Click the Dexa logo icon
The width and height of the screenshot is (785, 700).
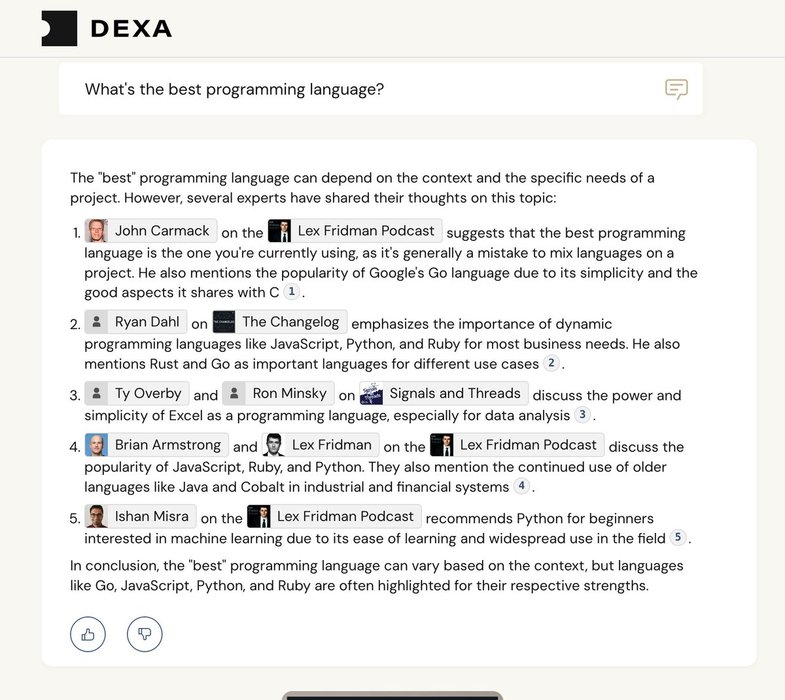pos(59,28)
